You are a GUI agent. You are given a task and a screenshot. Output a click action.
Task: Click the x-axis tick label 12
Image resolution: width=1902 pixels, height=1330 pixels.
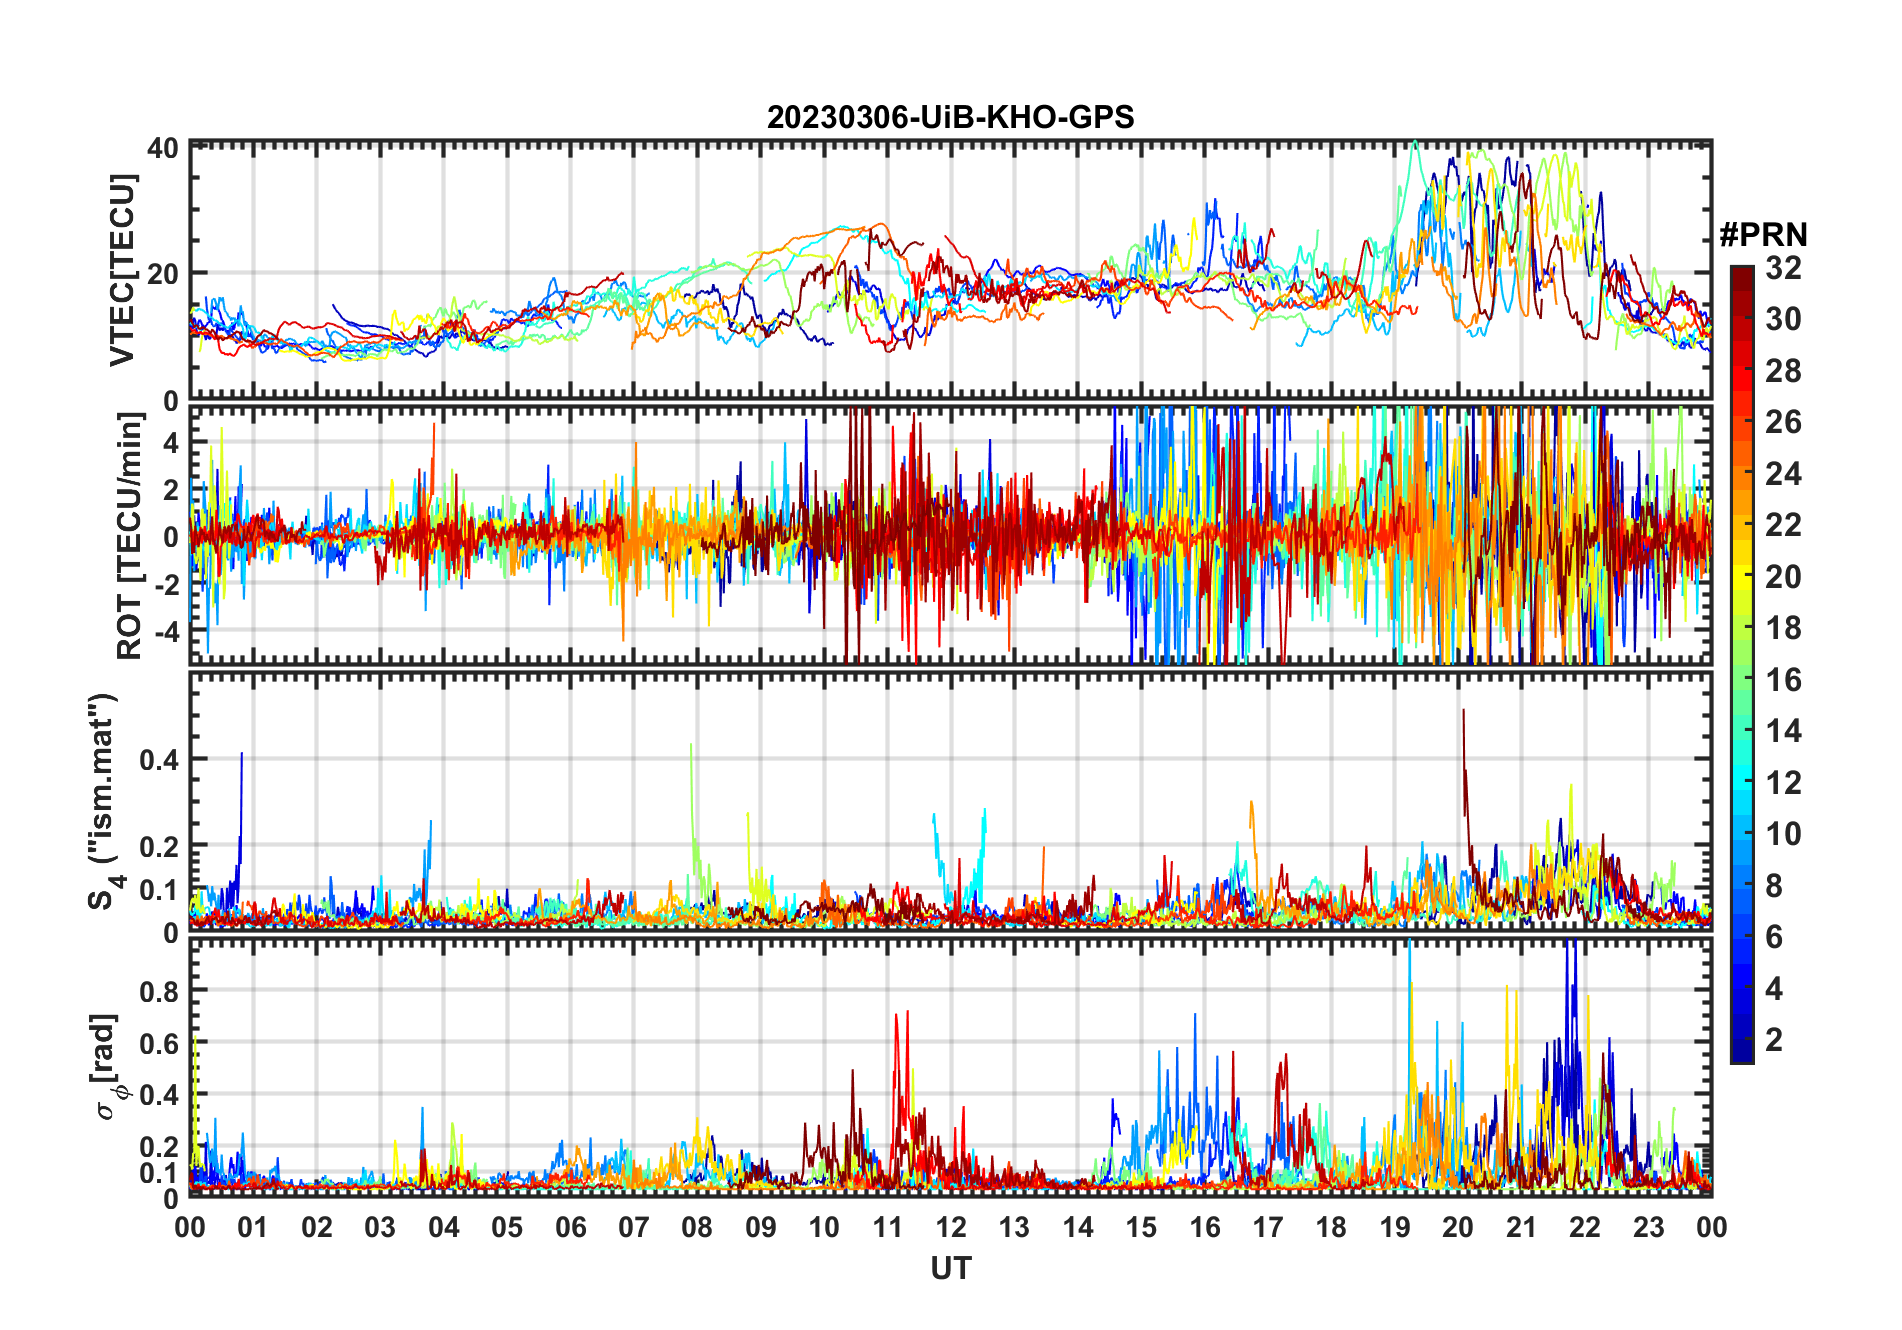(950, 1227)
